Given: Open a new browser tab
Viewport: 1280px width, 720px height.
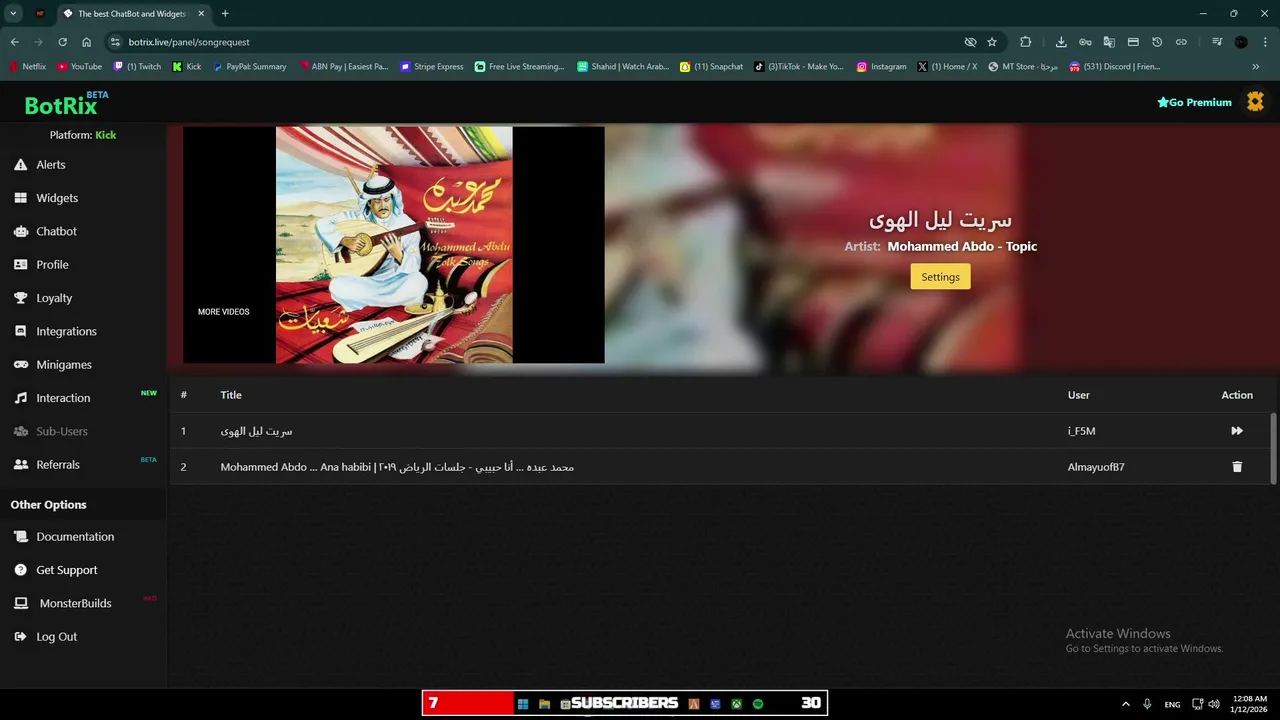Looking at the screenshot, I should [225, 13].
